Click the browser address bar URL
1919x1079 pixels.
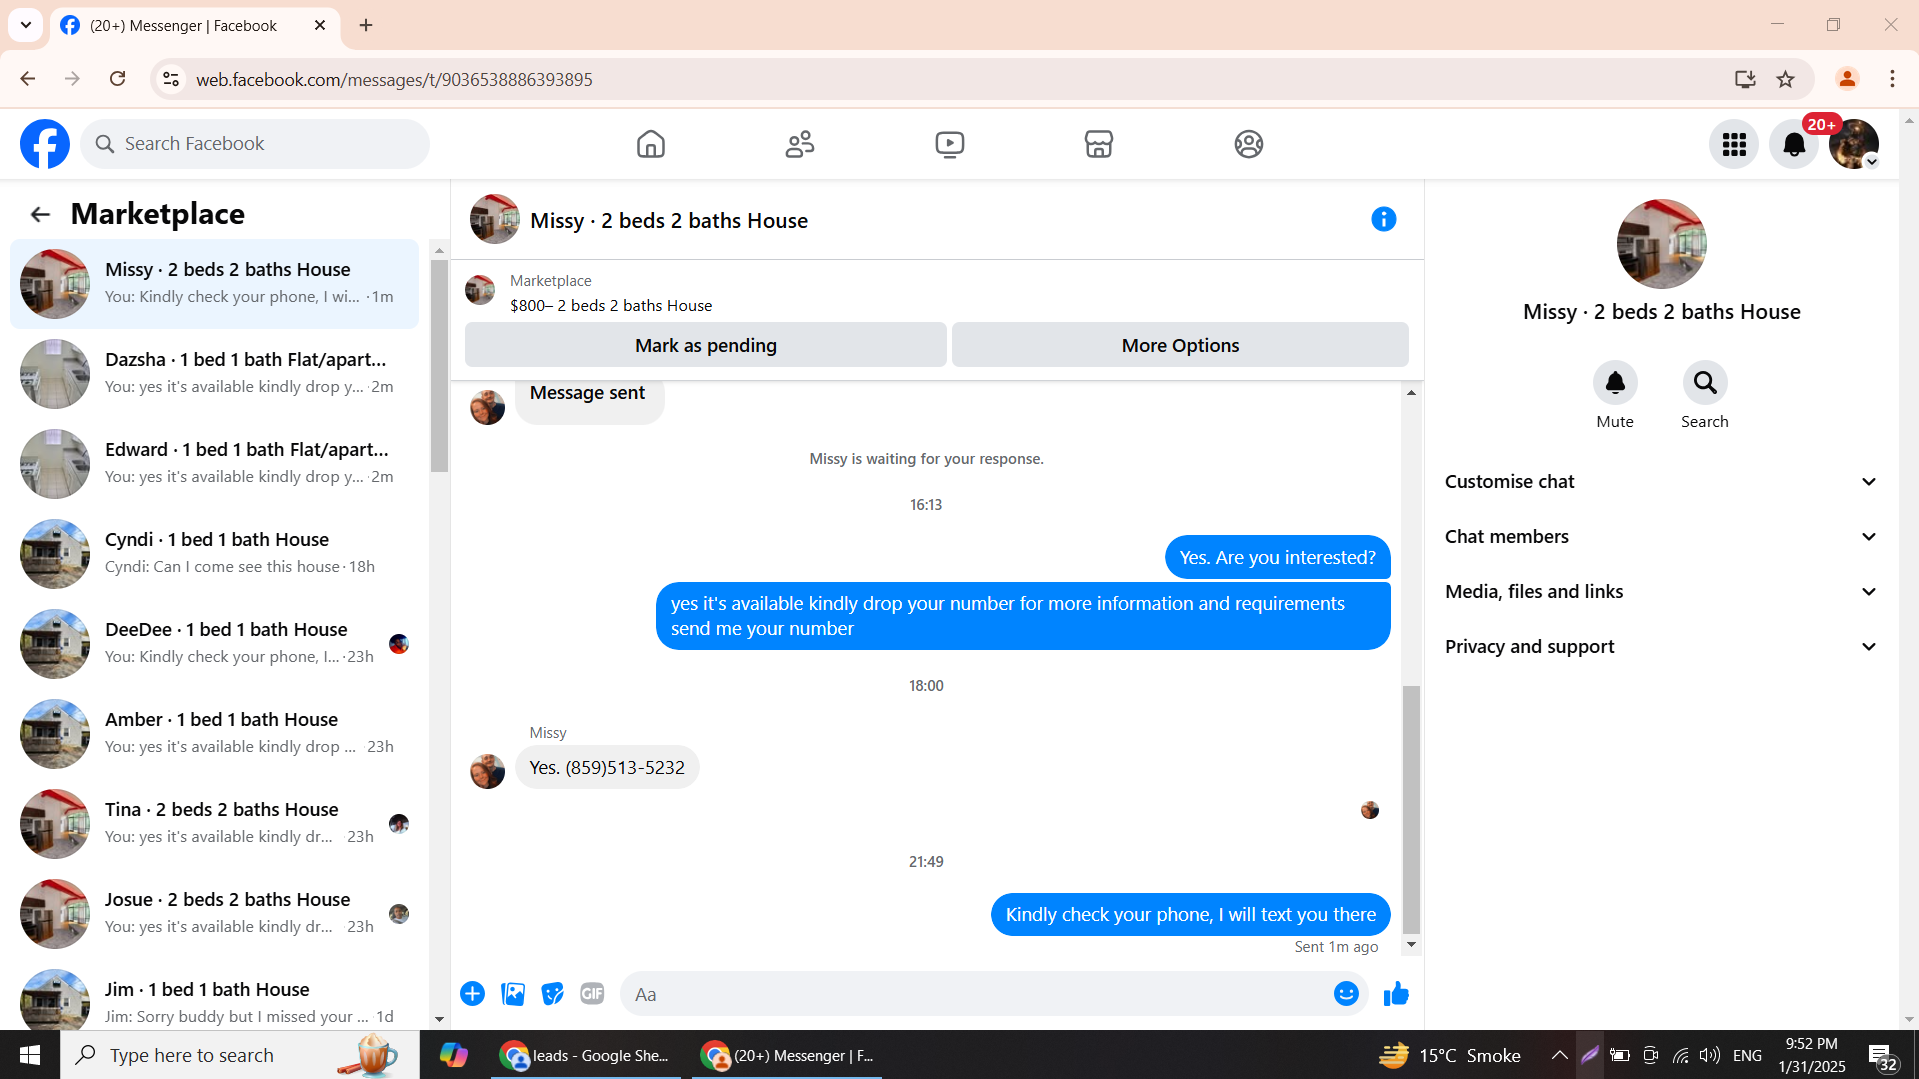click(394, 79)
